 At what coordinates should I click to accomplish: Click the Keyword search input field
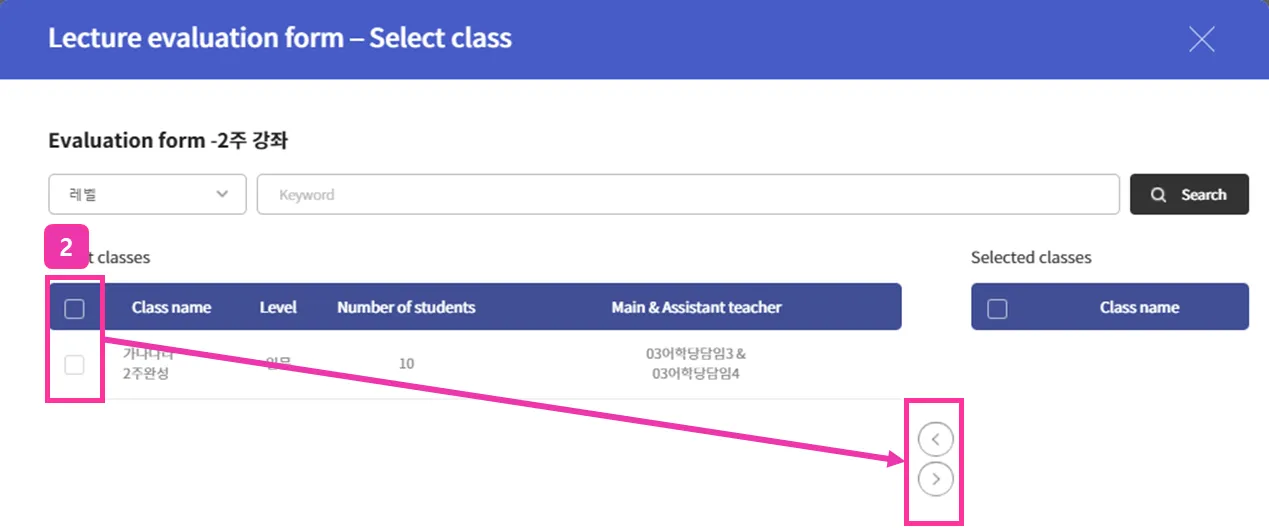coord(687,195)
